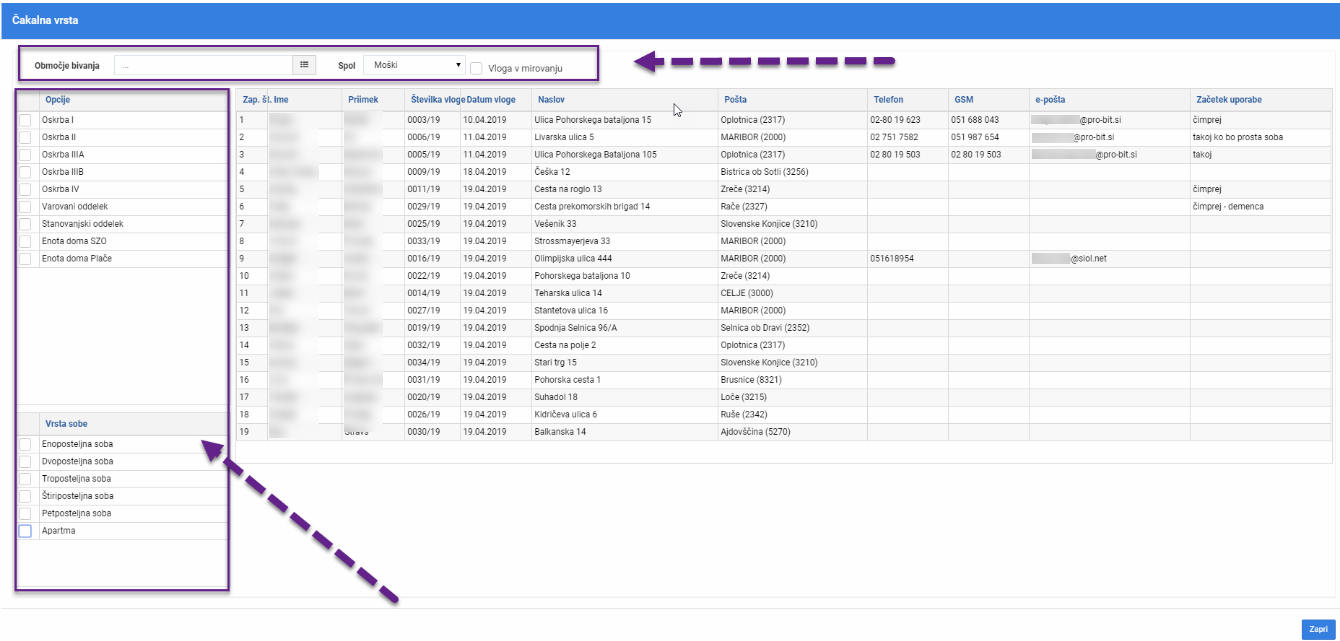Click the Kidričeva ulica 6 cell

(x=624, y=414)
